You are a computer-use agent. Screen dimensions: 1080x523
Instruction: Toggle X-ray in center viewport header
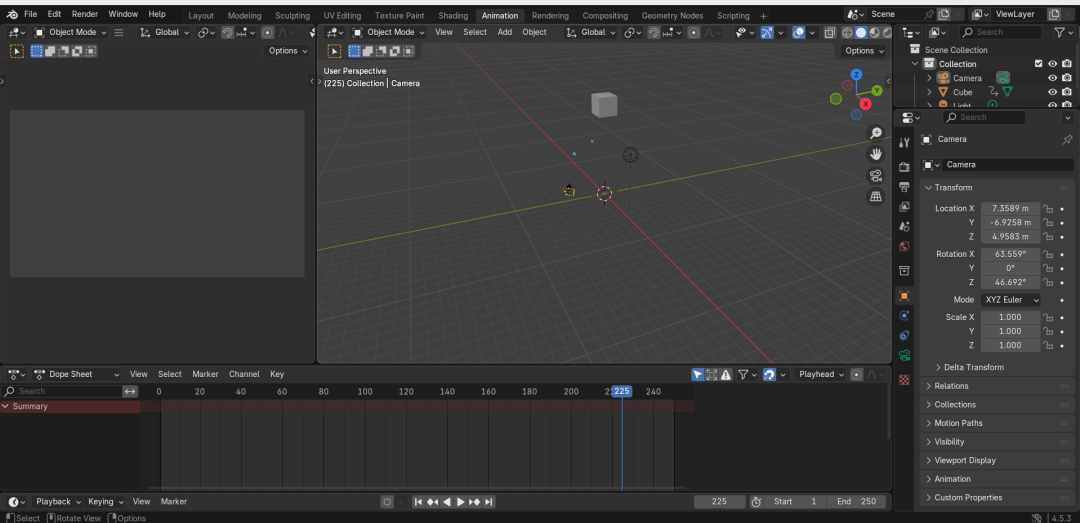[x=830, y=32]
